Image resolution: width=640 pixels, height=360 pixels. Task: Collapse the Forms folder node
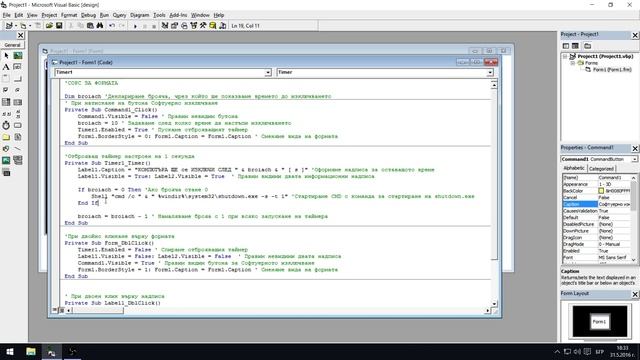pyautogui.click(x=573, y=63)
